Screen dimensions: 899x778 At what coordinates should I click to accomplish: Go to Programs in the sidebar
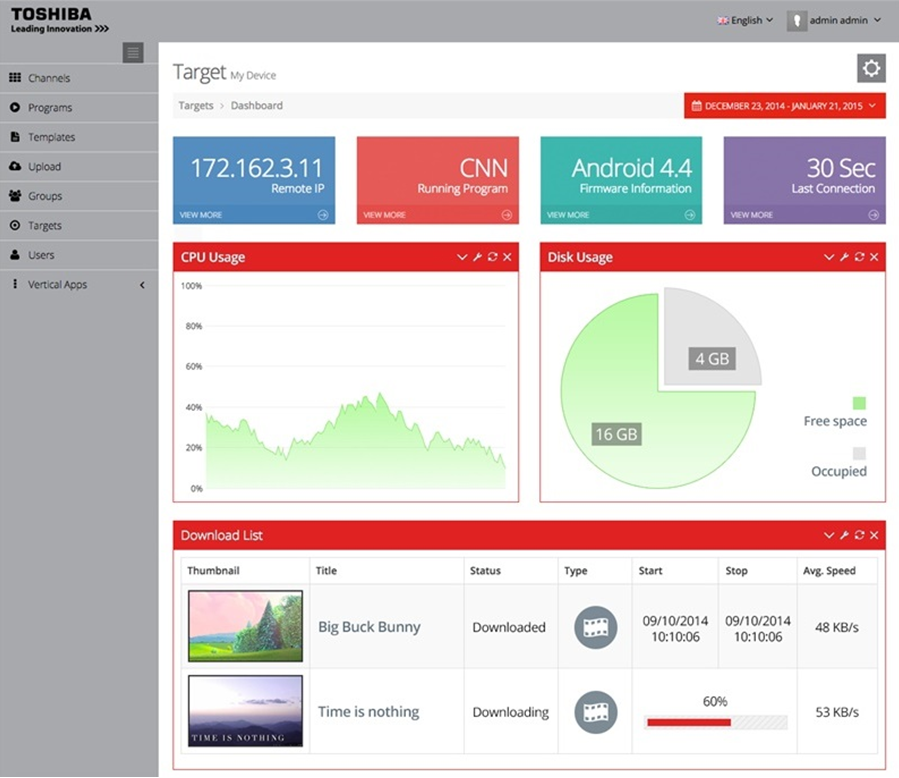(x=50, y=108)
